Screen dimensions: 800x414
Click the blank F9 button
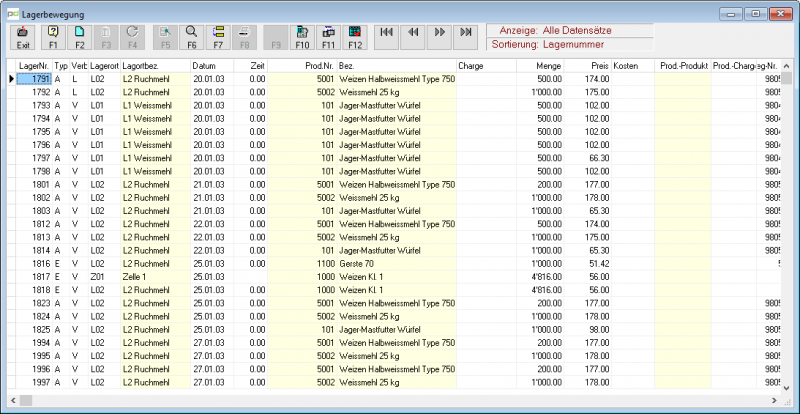pos(276,37)
